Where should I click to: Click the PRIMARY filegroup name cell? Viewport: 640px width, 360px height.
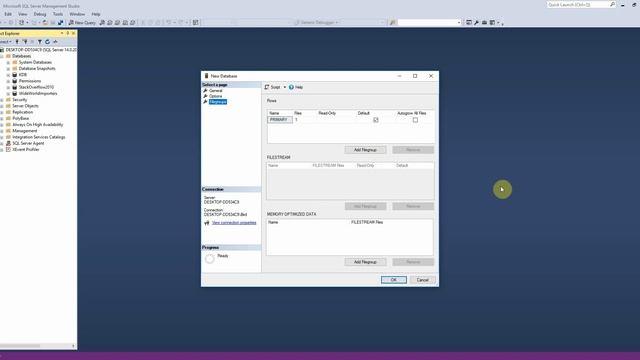pyautogui.click(x=280, y=120)
